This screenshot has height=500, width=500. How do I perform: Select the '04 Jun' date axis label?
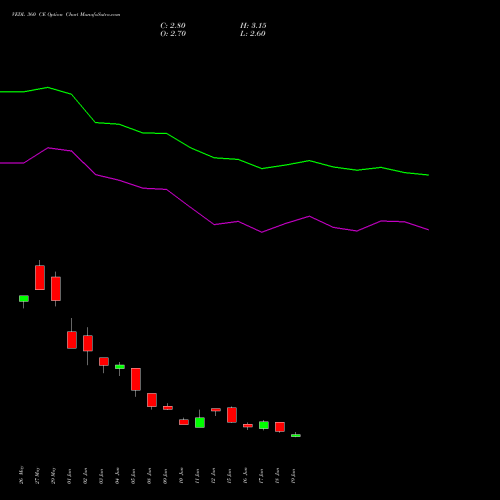pyautogui.click(x=118, y=476)
